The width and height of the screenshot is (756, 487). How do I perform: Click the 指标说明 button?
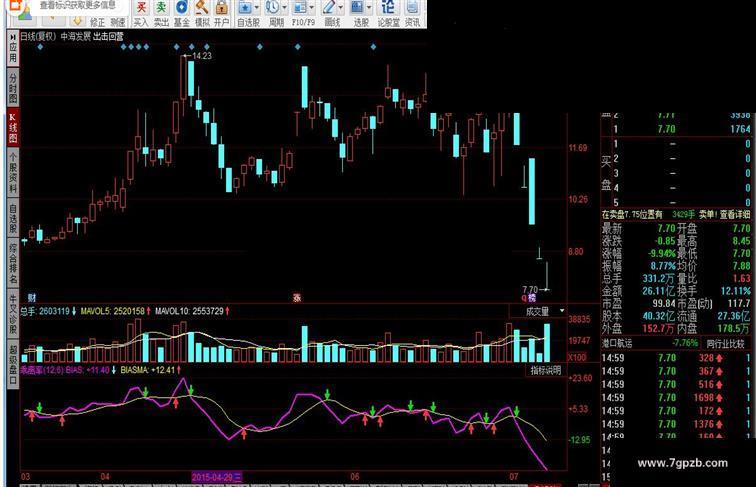click(x=546, y=370)
